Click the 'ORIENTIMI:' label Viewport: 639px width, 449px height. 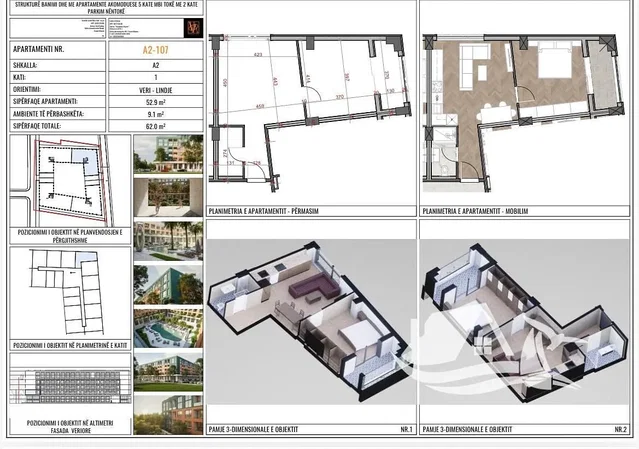coord(27,90)
